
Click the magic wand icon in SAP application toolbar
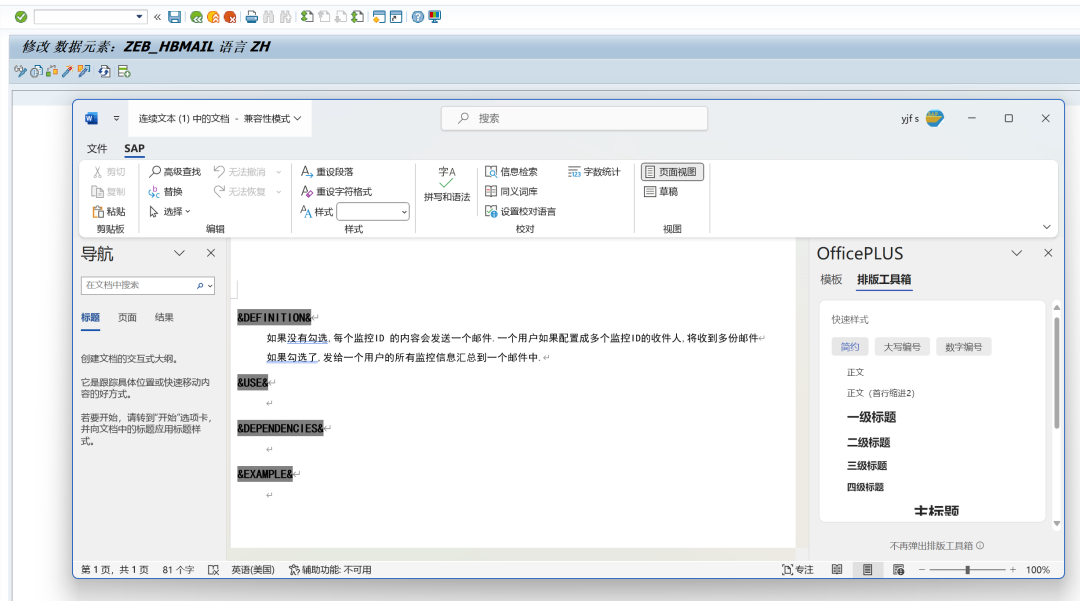tap(67, 71)
